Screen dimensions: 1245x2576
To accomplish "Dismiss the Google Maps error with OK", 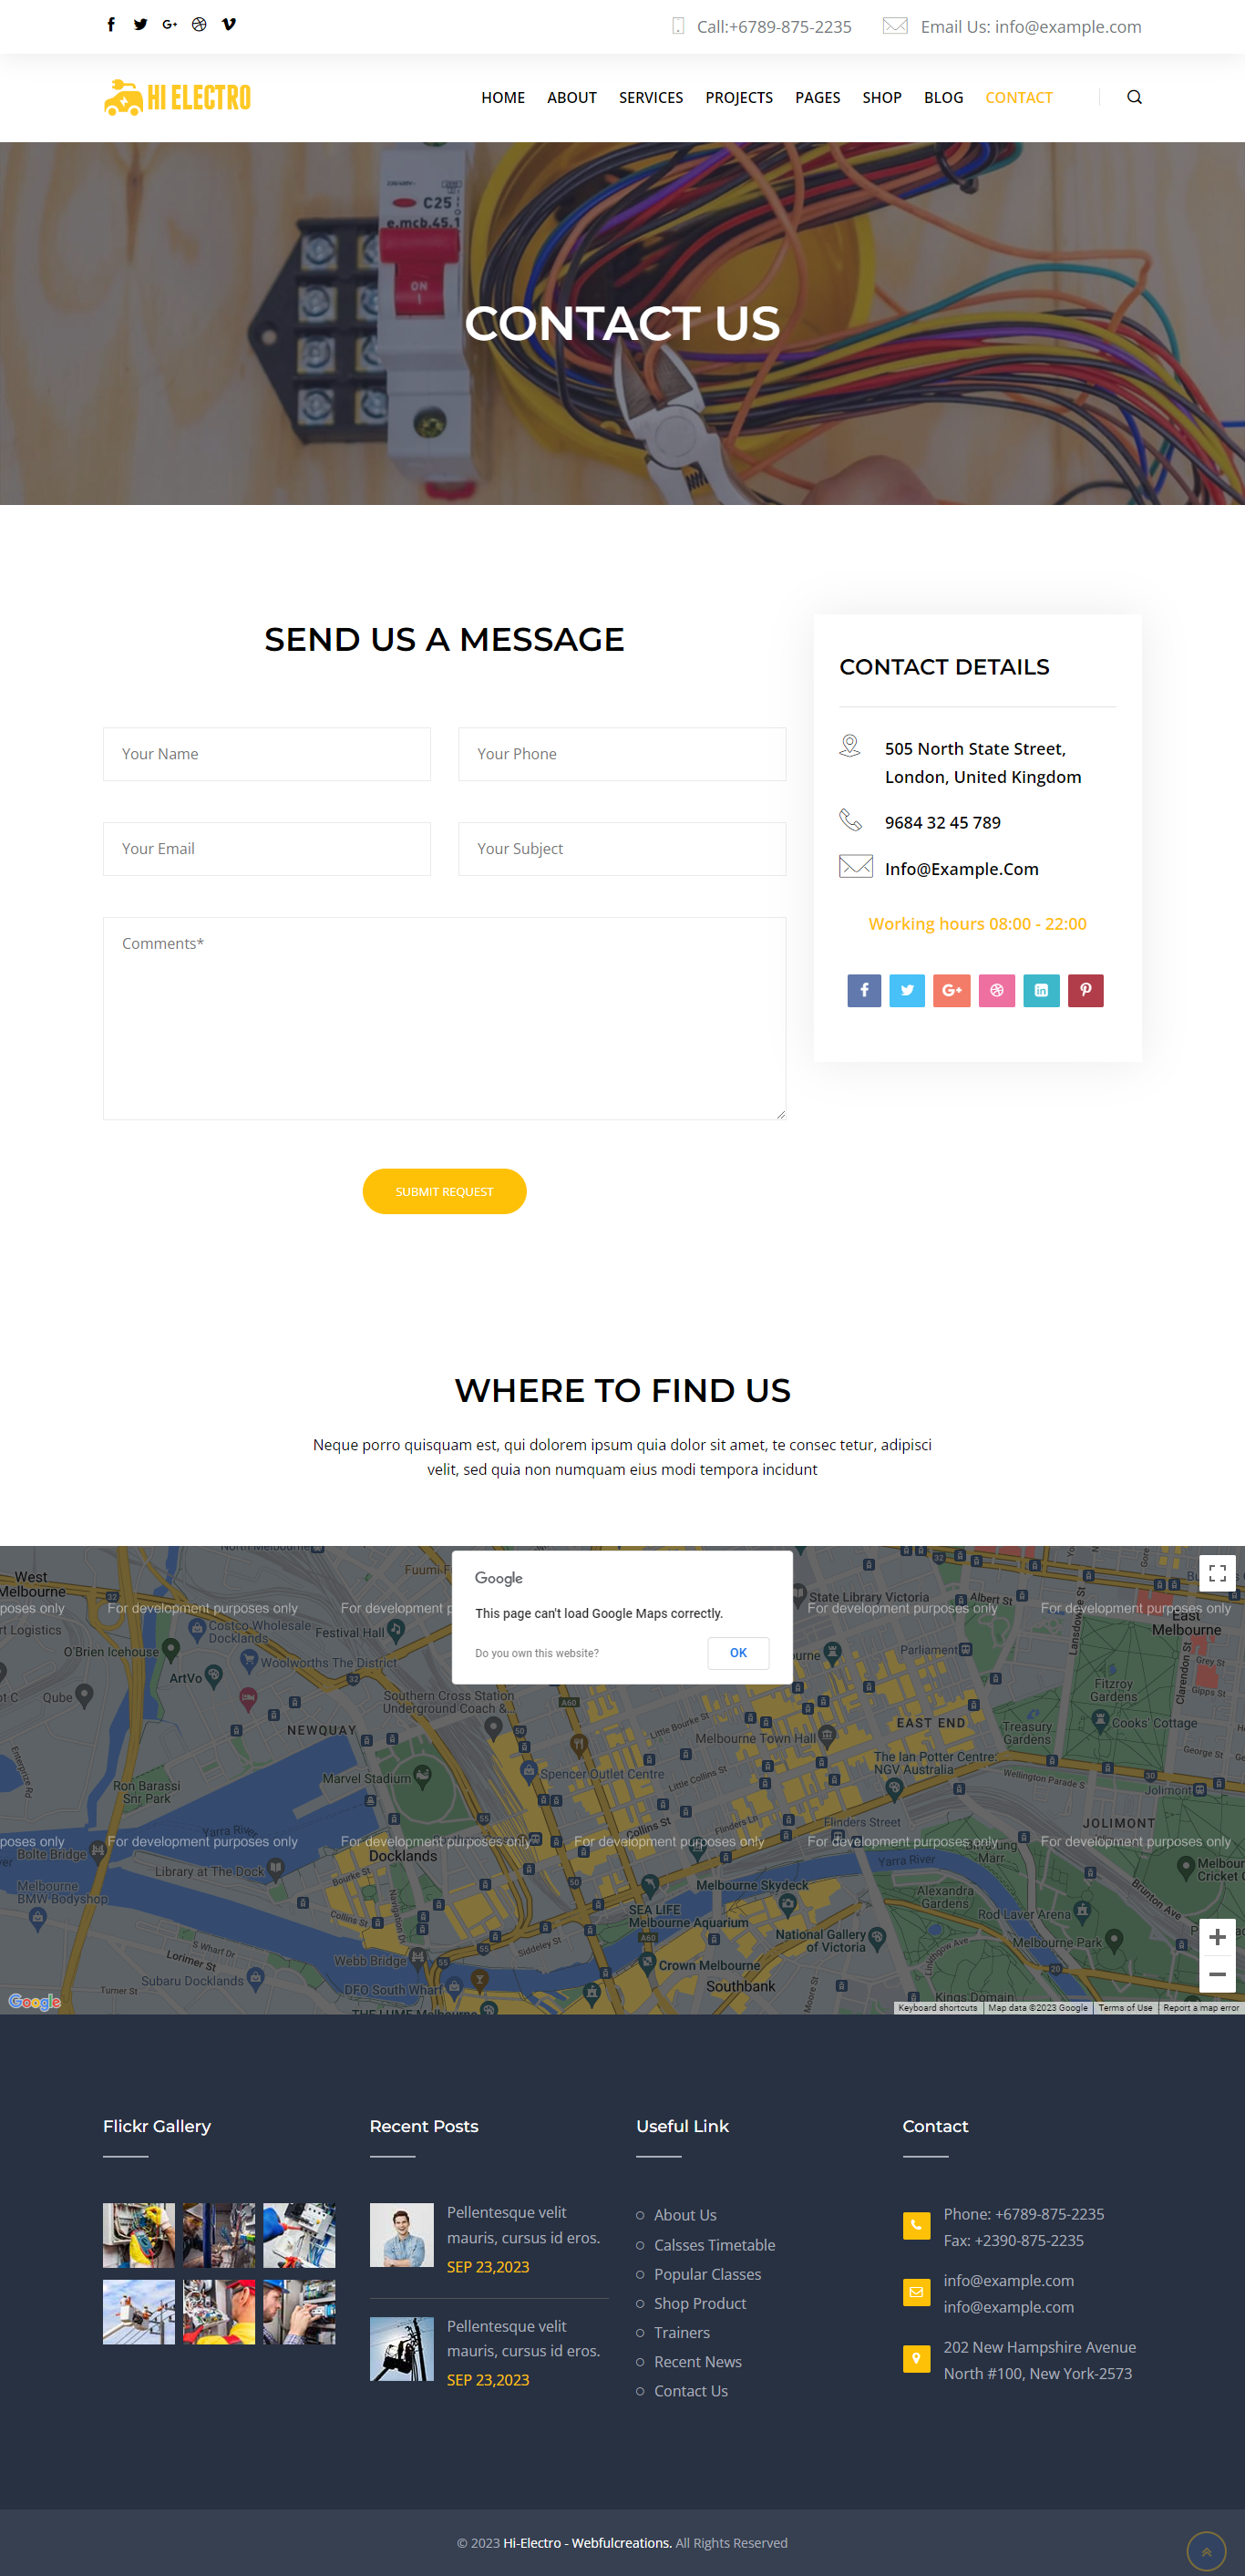I will click(x=738, y=1653).
